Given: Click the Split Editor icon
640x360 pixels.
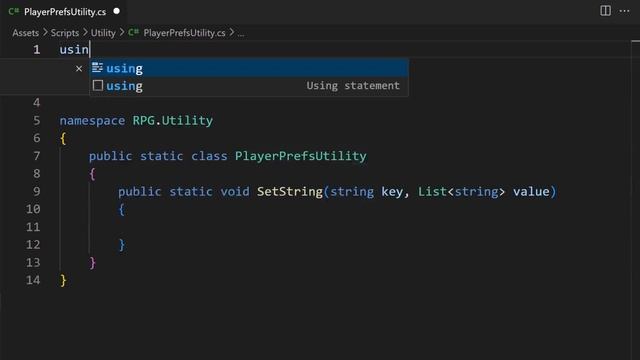Looking at the screenshot, I should point(605,11).
